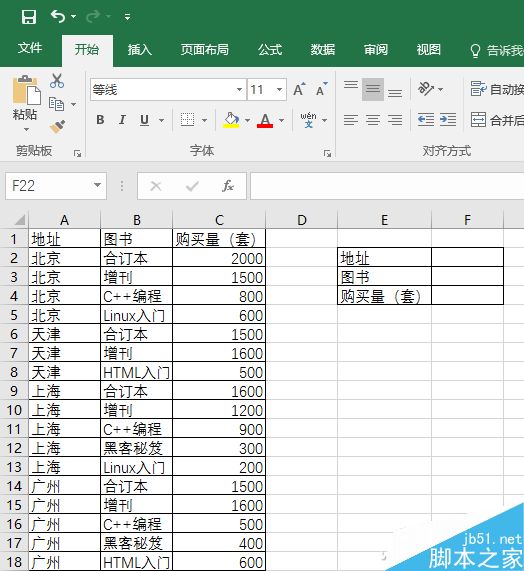Click the Orientation text angle icon

pyautogui.click(x=426, y=88)
